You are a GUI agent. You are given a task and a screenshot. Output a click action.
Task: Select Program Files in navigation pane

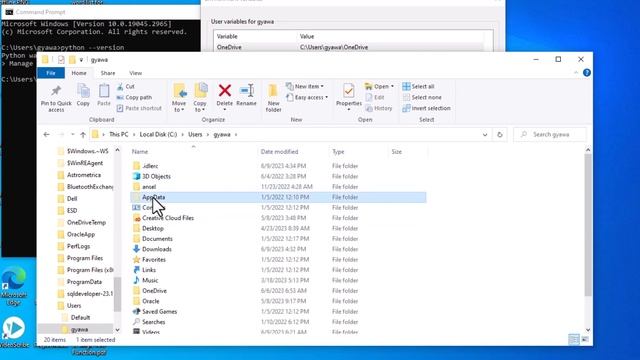point(85,258)
